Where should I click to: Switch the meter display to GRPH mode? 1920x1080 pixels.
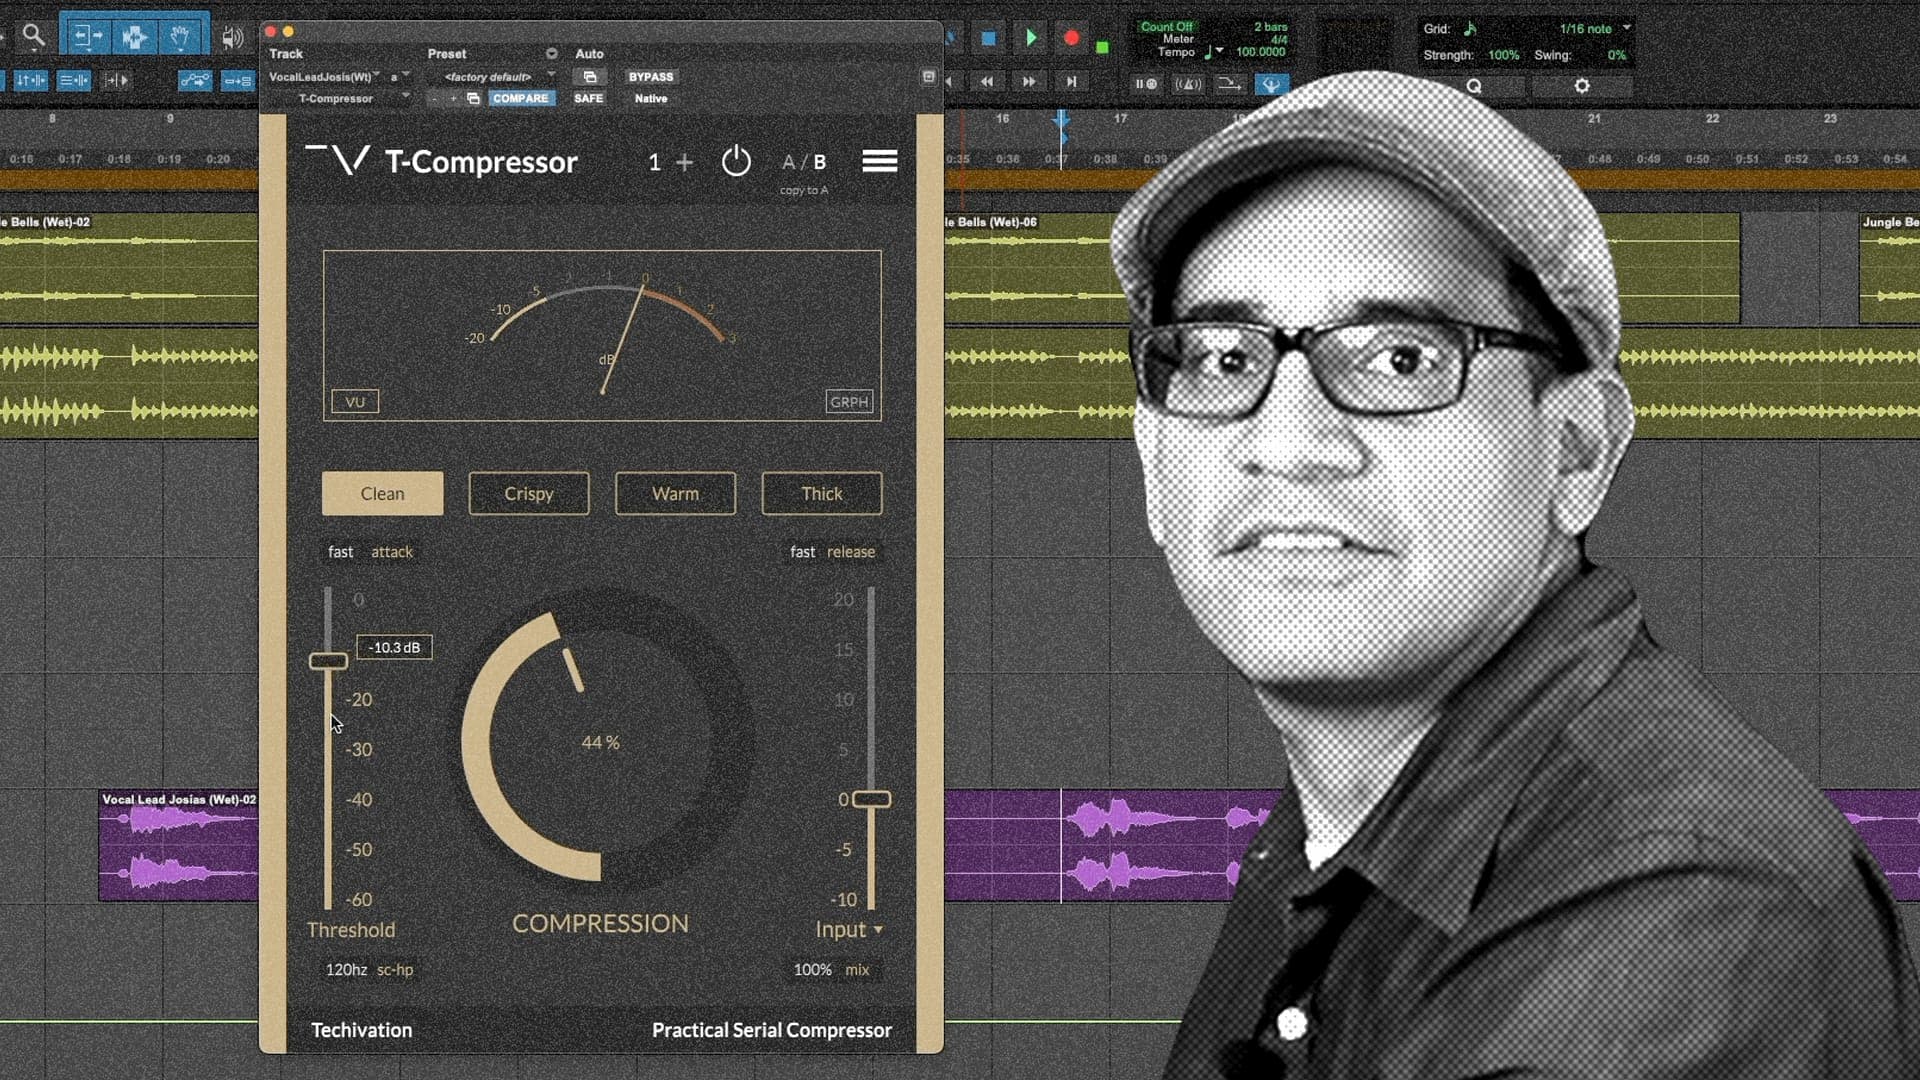pyautogui.click(x=848, y=401)
